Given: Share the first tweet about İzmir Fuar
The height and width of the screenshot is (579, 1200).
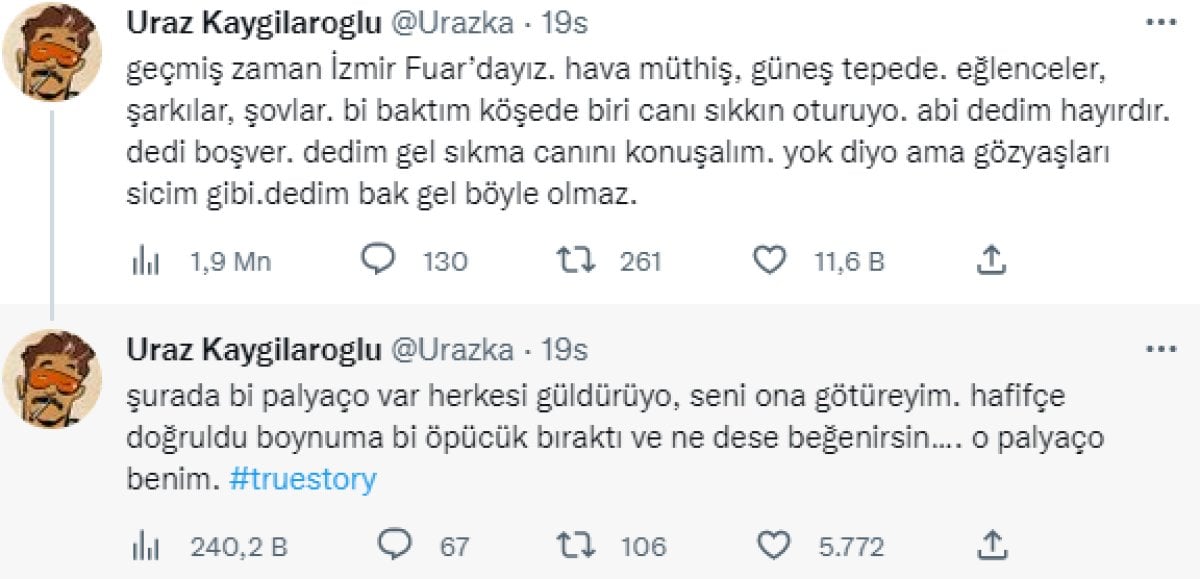Looking at the screenshot, I should [989, 261].
